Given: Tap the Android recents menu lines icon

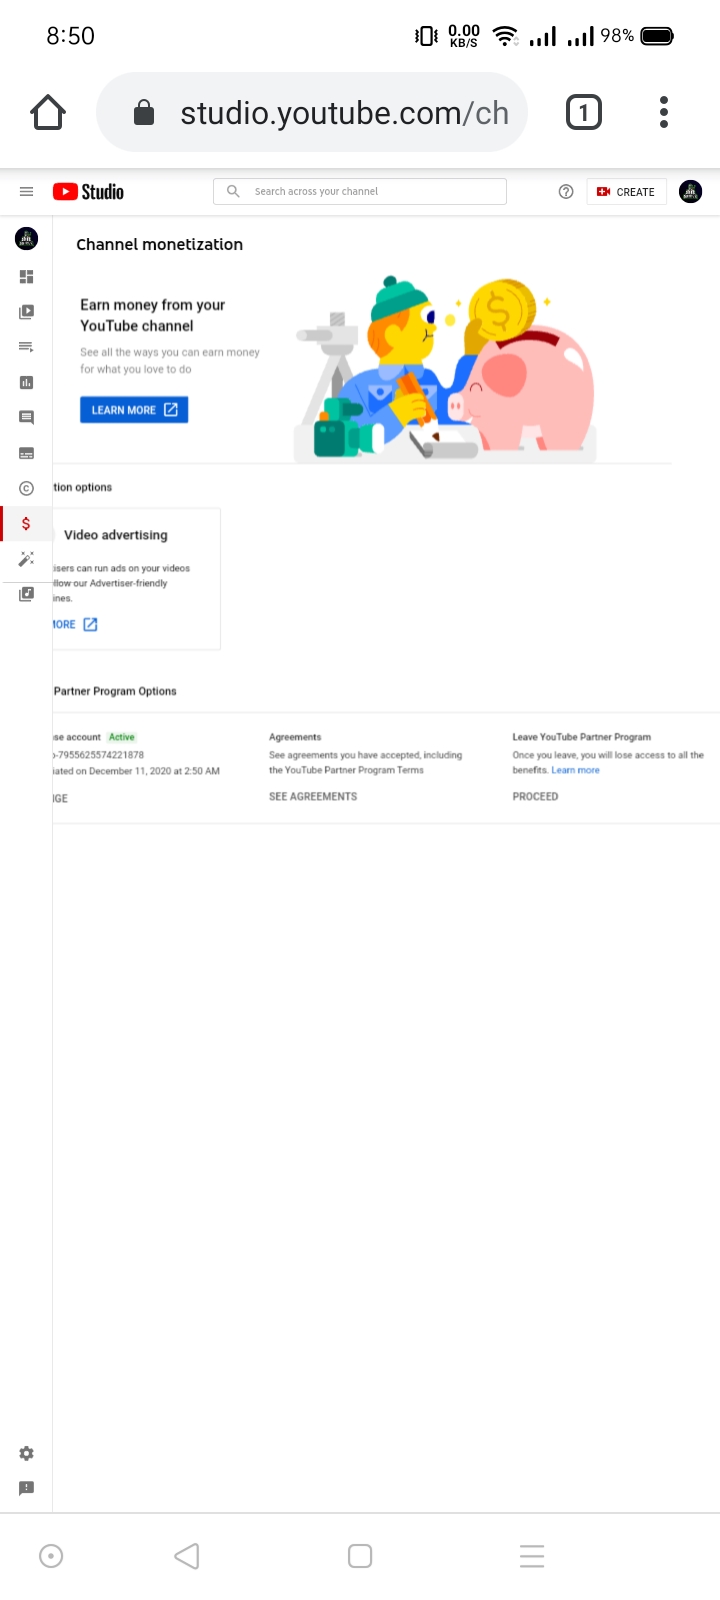Looking at the screenshot, I should [532, 1556].
